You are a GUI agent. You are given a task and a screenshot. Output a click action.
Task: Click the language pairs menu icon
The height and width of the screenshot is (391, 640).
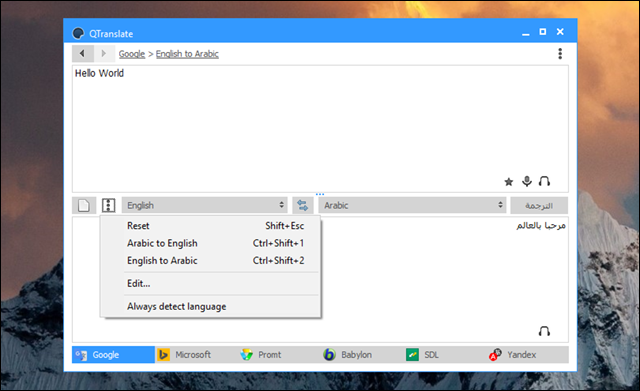point(108,205)
